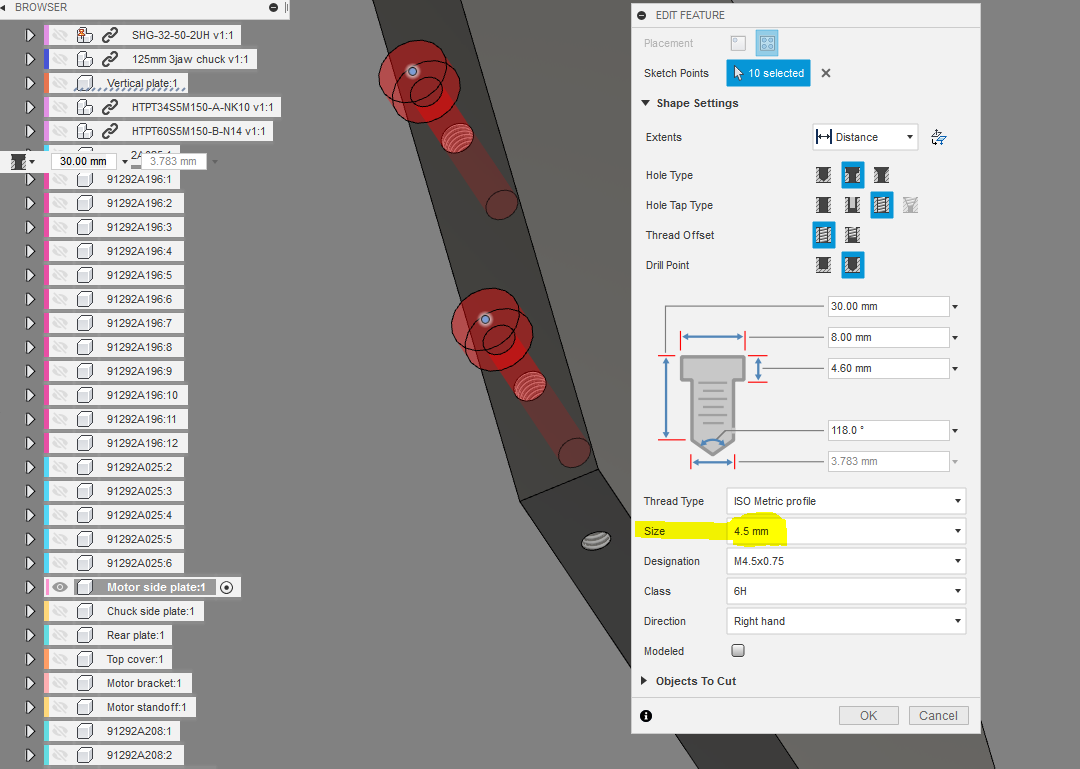Activate the Motor side plate:1 component radio

pos(226,587)
